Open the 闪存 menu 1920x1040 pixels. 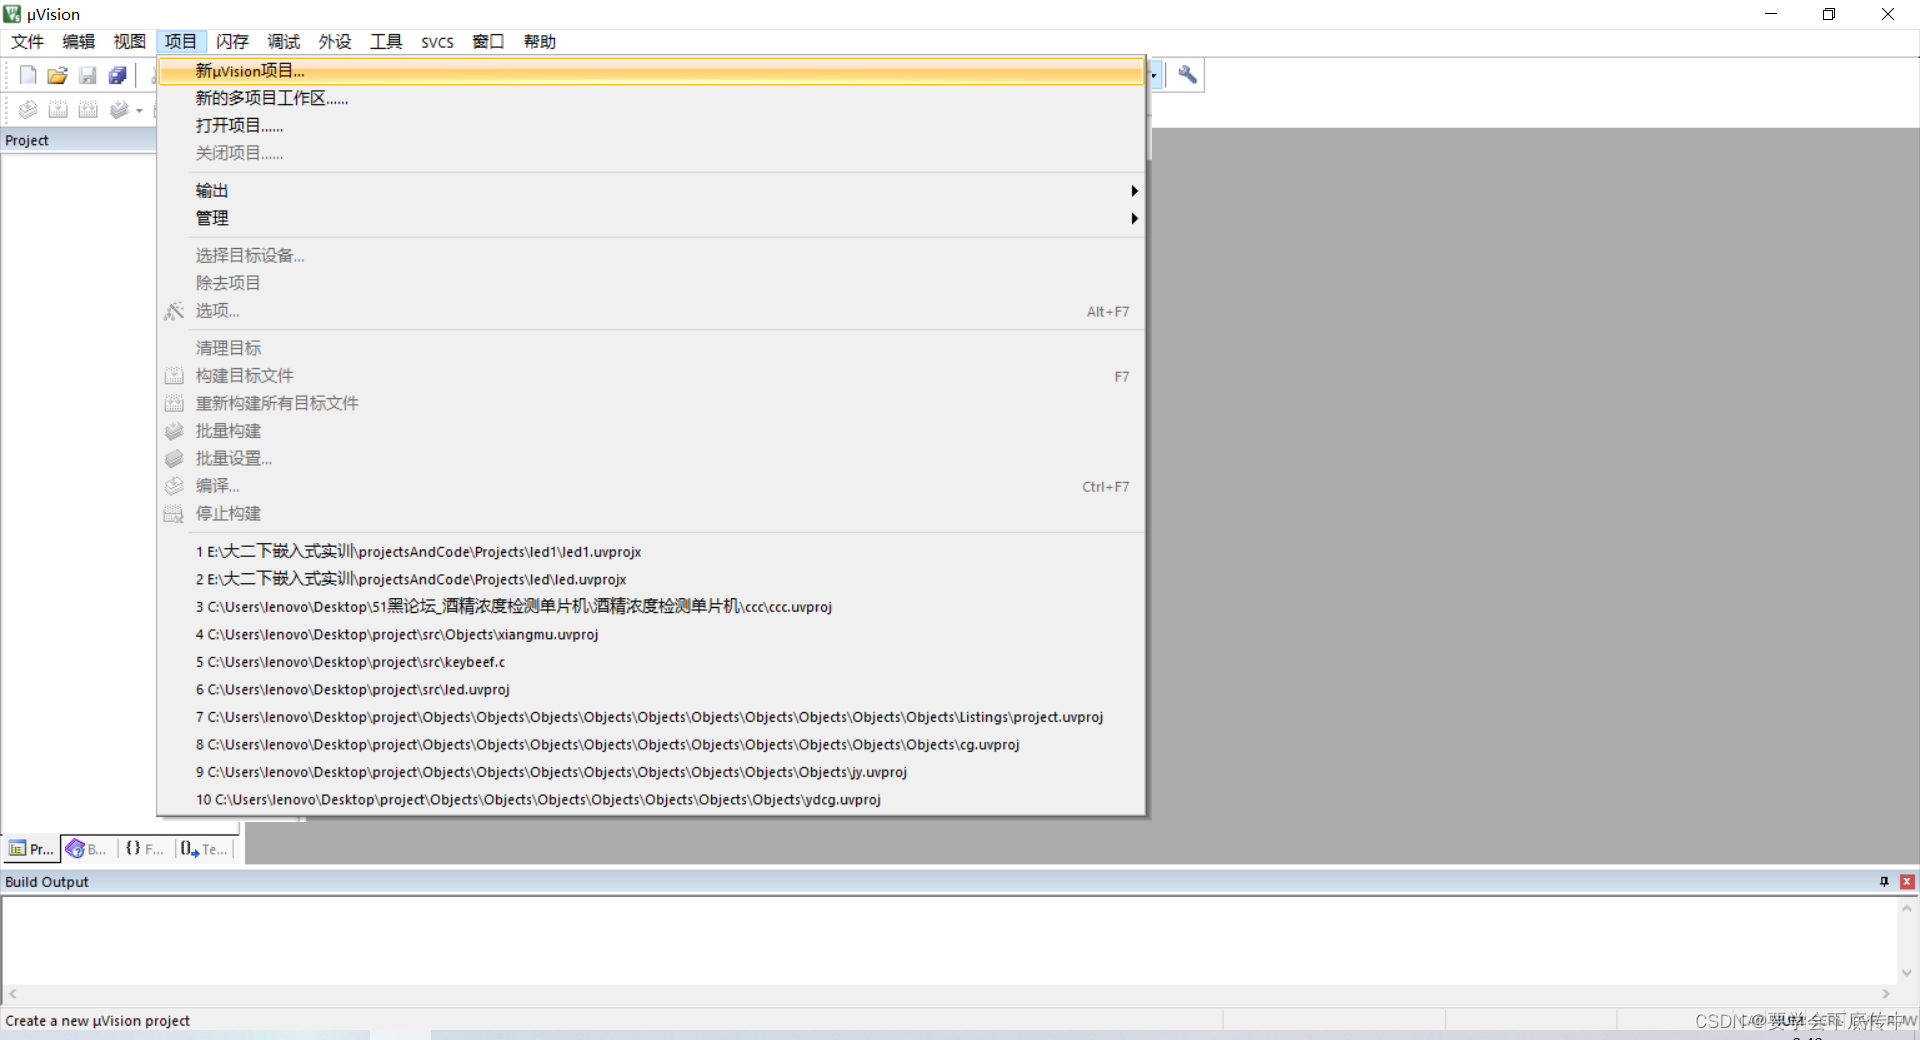point(232,41)
